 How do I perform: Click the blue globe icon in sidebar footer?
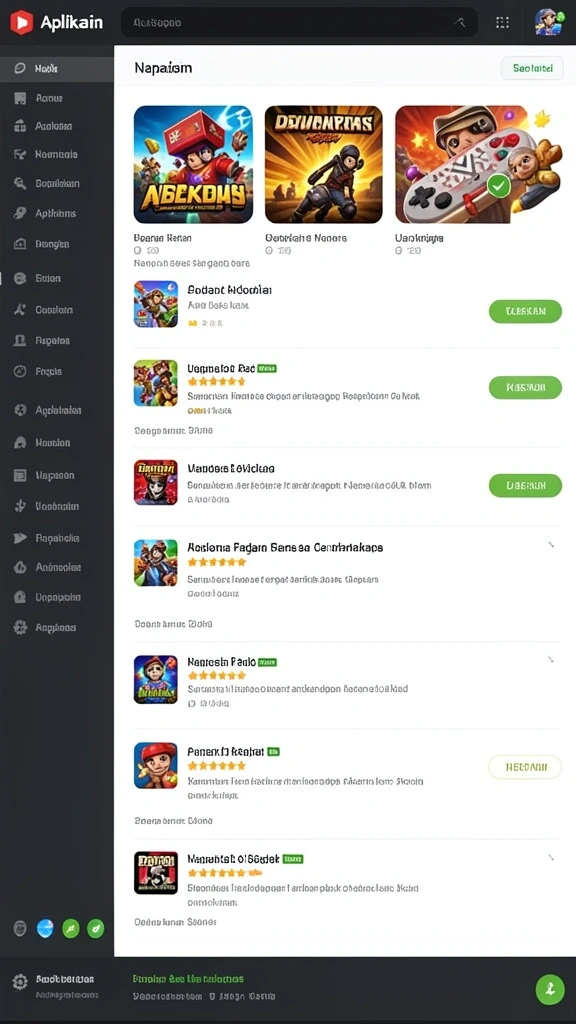pos(45,928)
